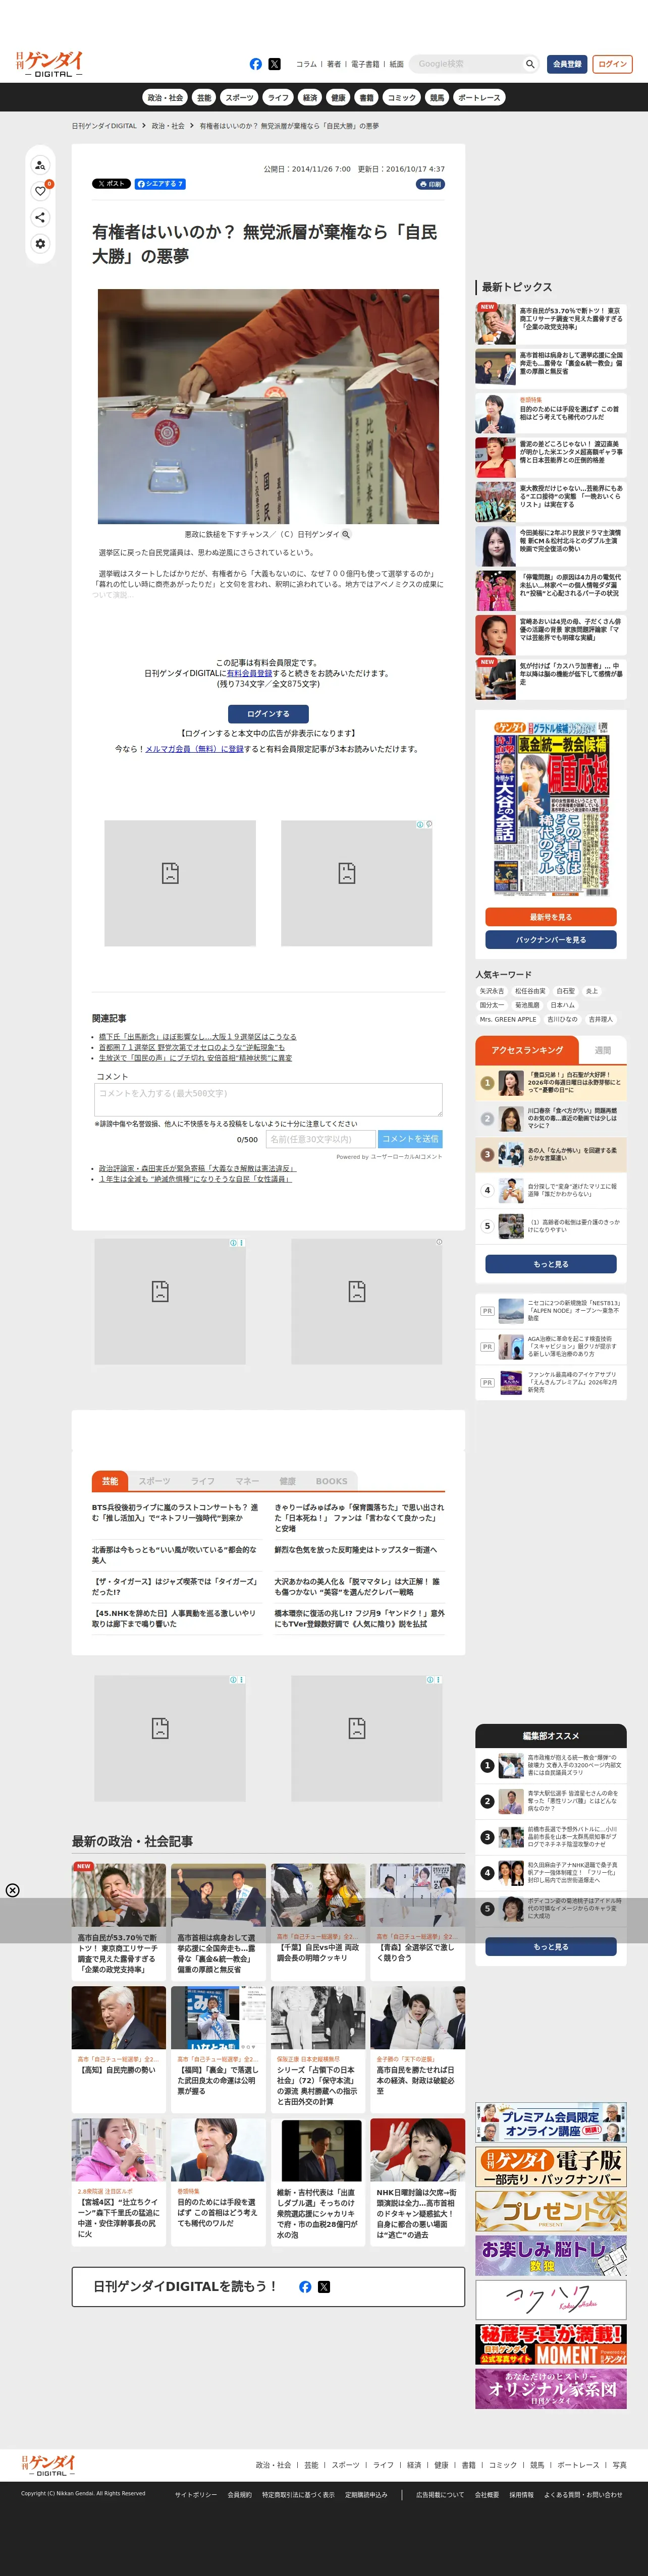Click the 政治・社会 breadcrumb link
The width and height of the screenshot is (648, 2576).
168,126
